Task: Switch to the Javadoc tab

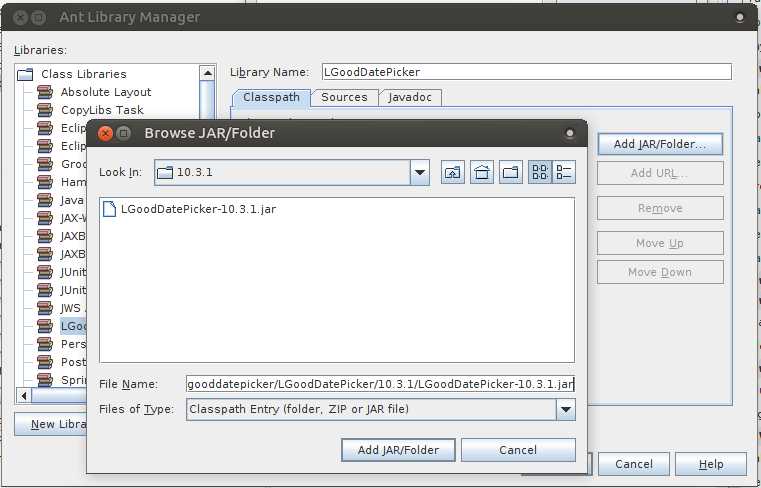Action: pos(410,98)
